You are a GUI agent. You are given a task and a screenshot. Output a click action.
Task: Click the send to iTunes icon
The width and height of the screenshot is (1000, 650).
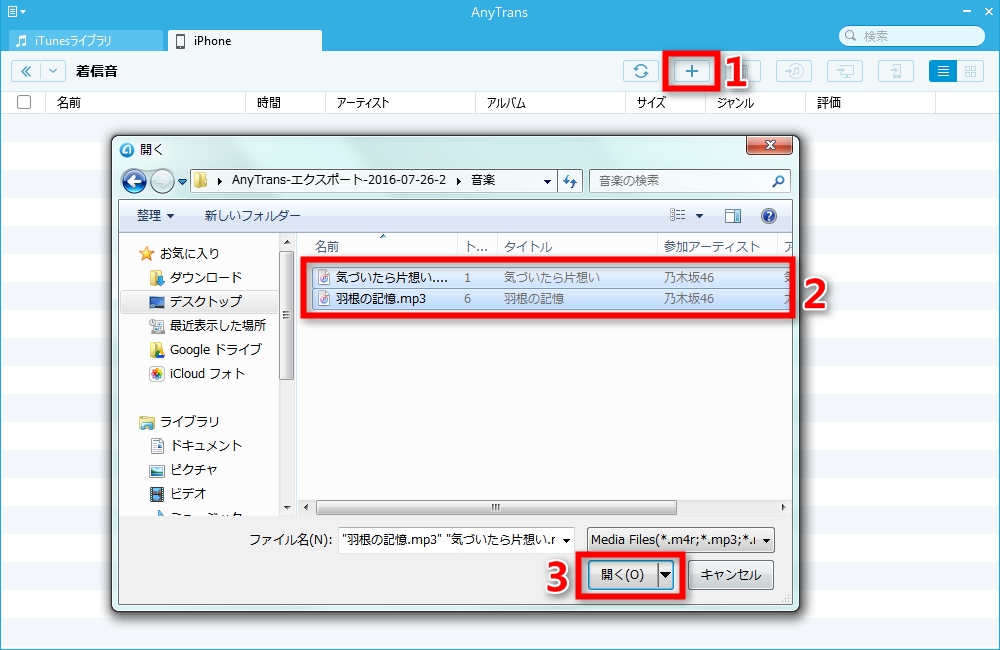click(793, 71)
